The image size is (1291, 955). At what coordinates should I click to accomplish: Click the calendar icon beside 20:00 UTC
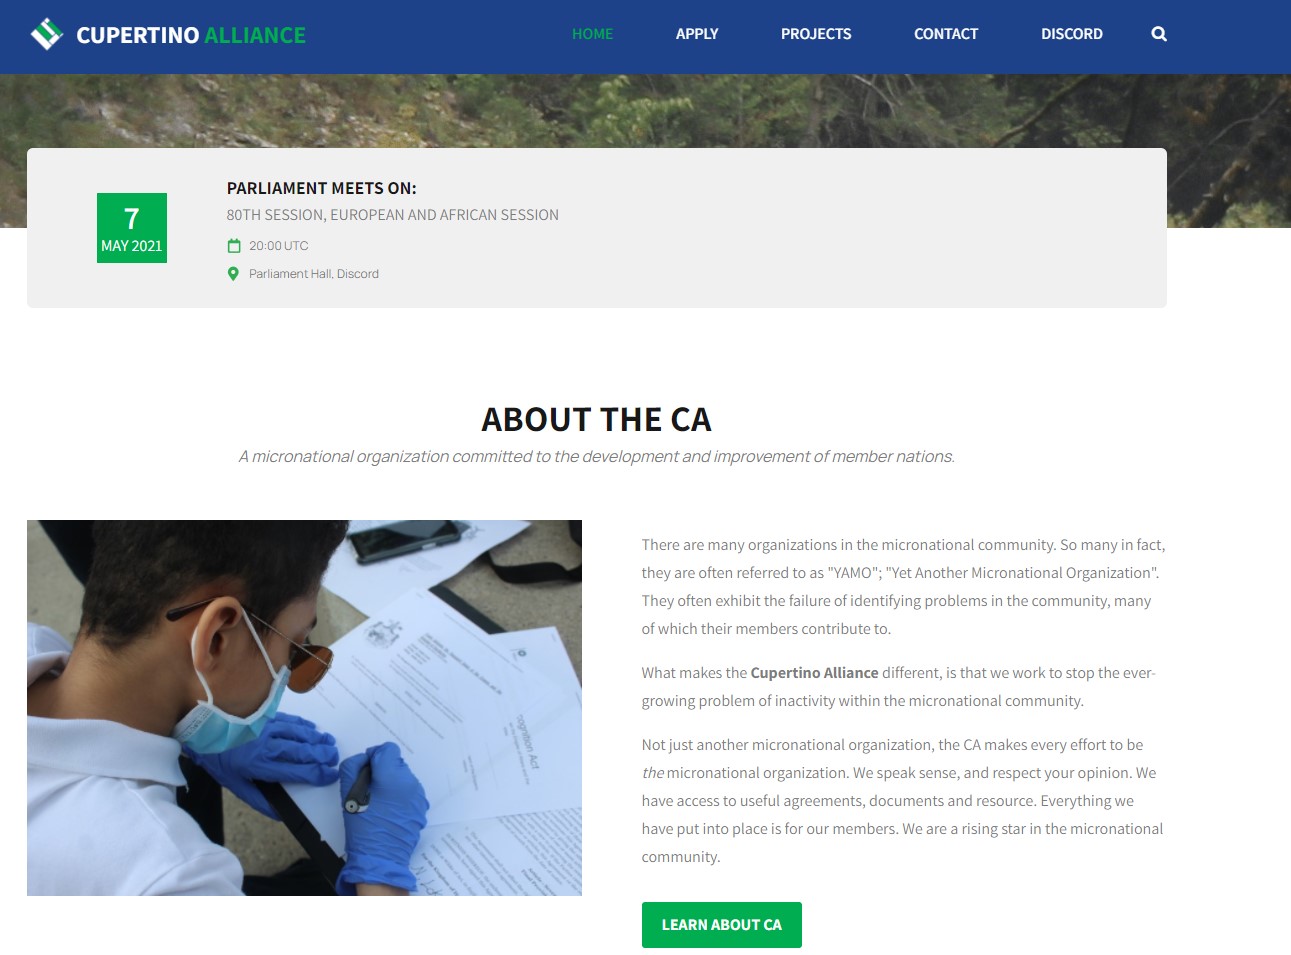coord(234,246)
